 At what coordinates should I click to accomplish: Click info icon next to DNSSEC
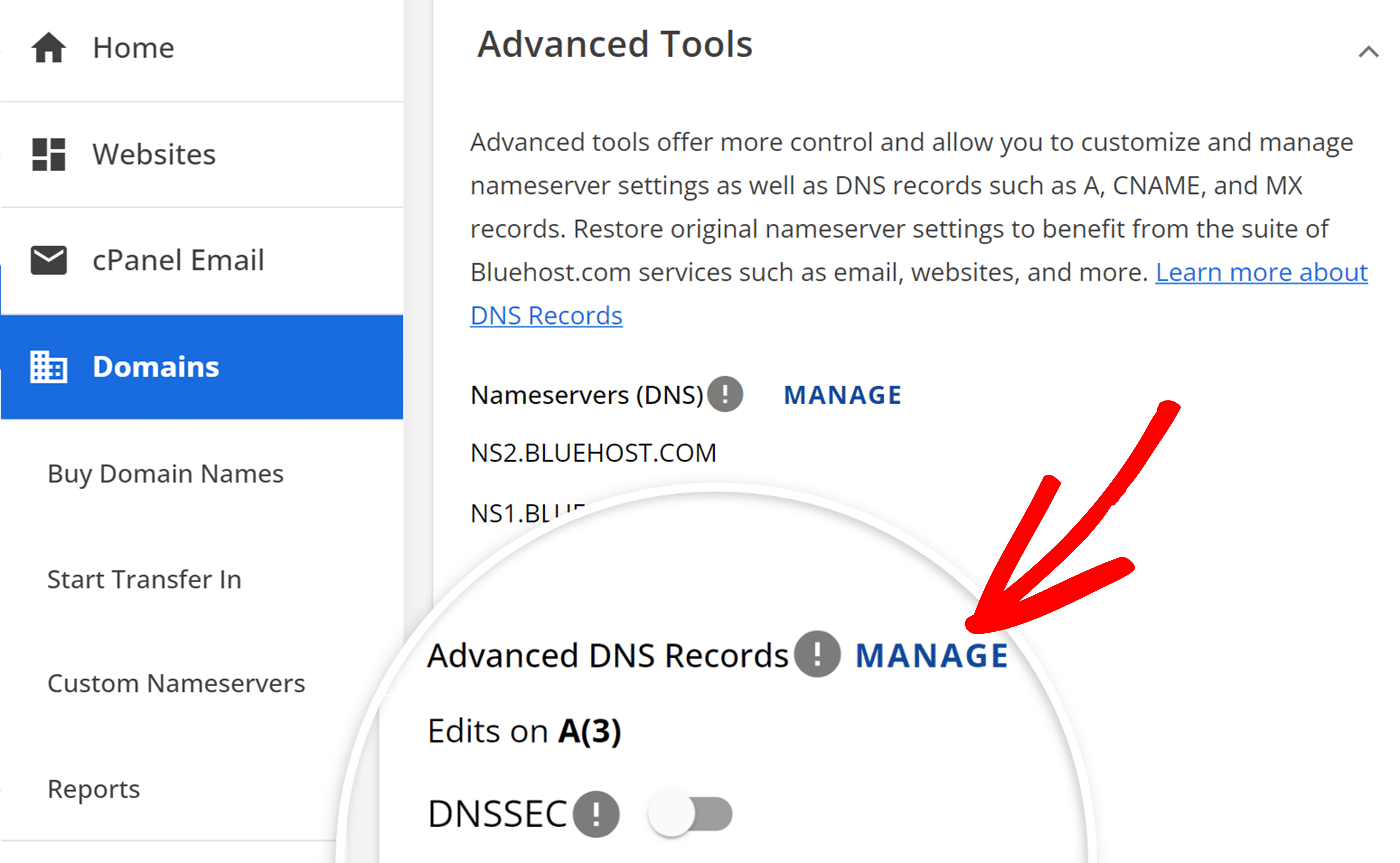(x=596, y=814)
